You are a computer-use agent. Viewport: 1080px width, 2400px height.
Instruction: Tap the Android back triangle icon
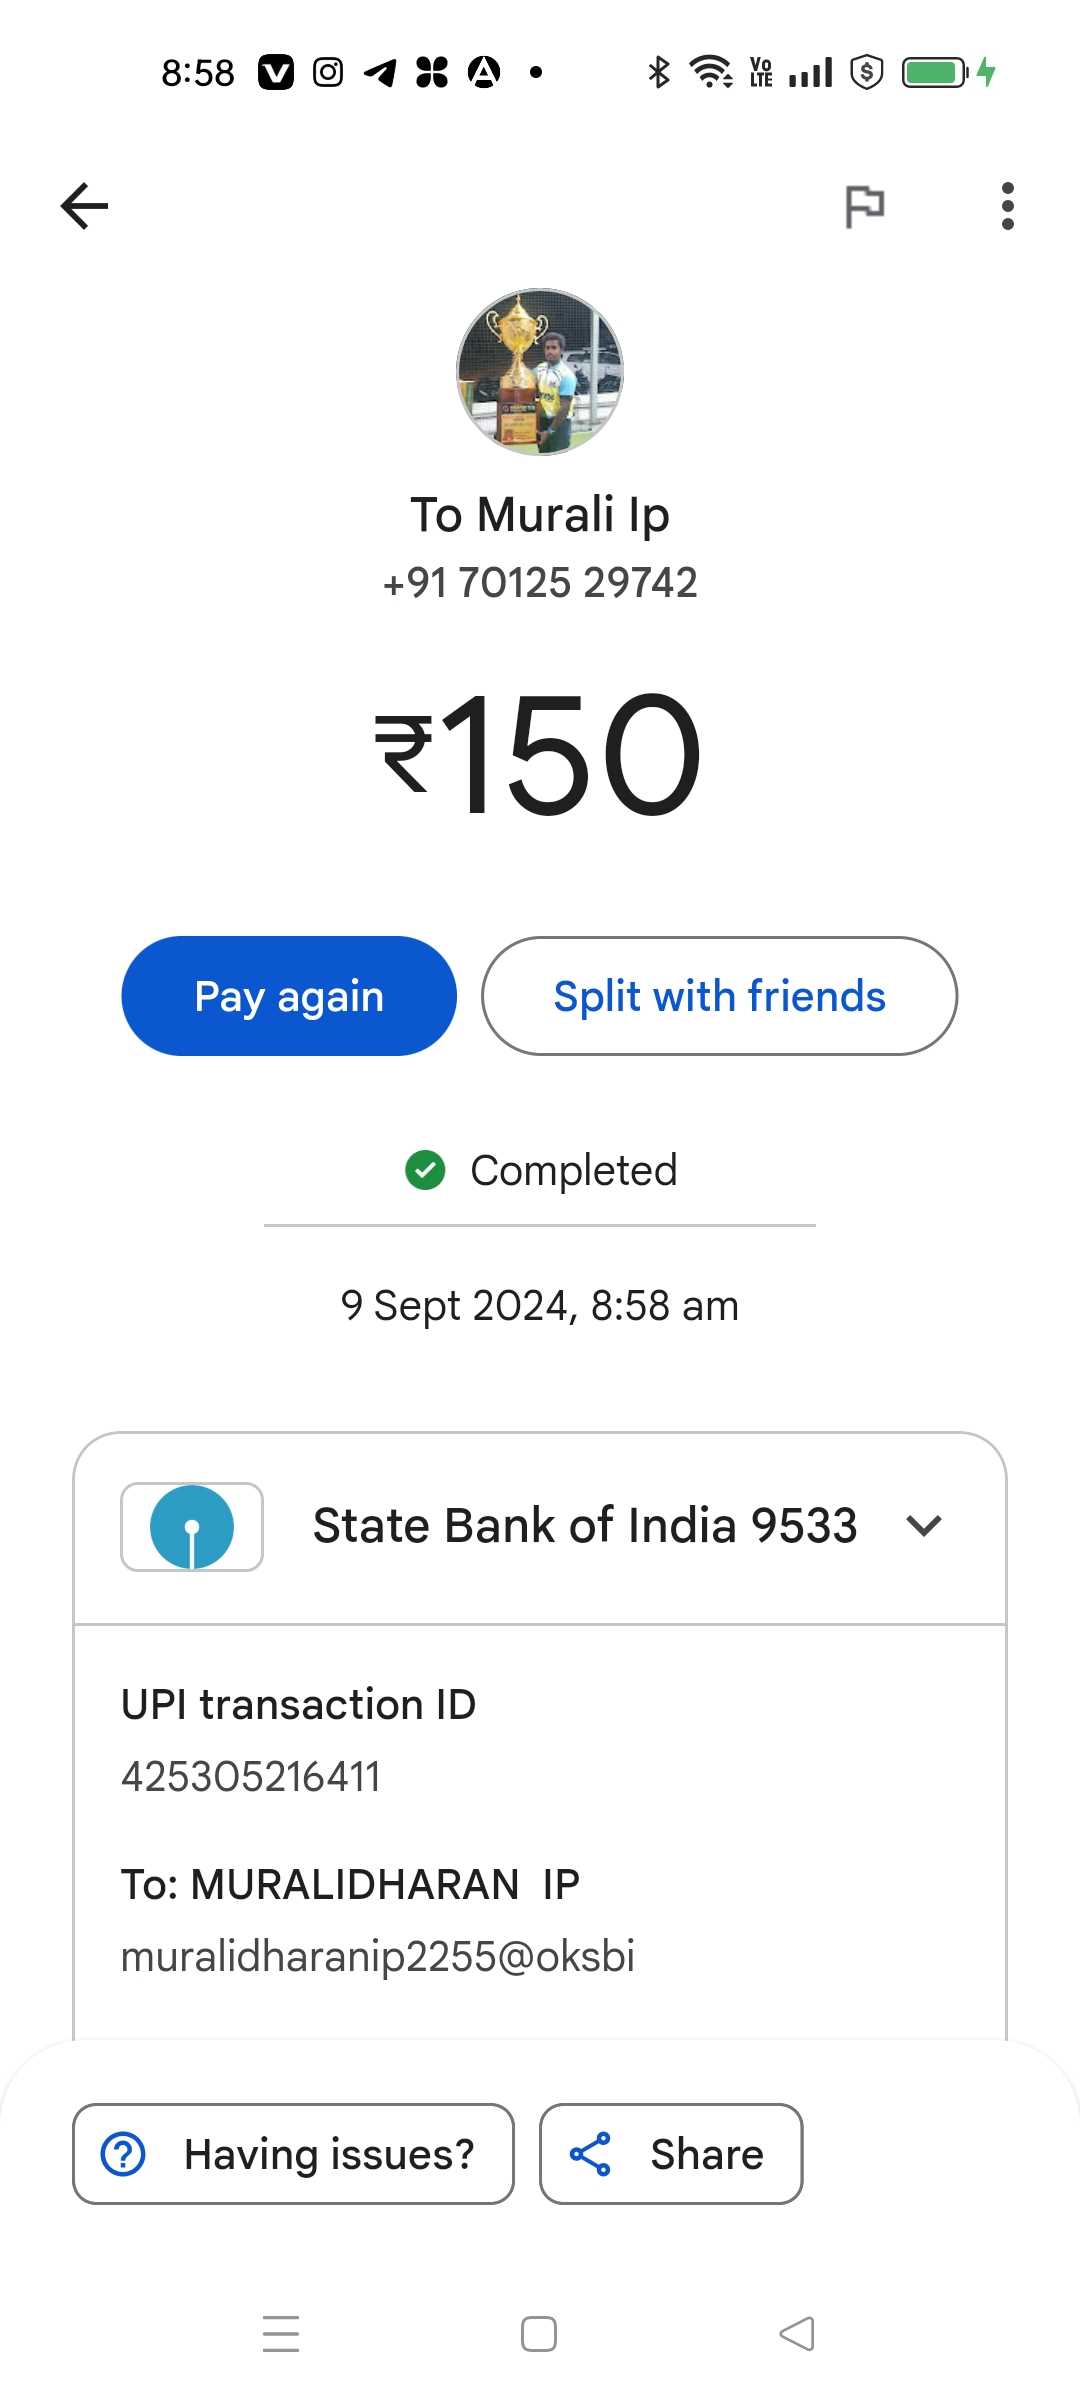[x=797, y=2334]
